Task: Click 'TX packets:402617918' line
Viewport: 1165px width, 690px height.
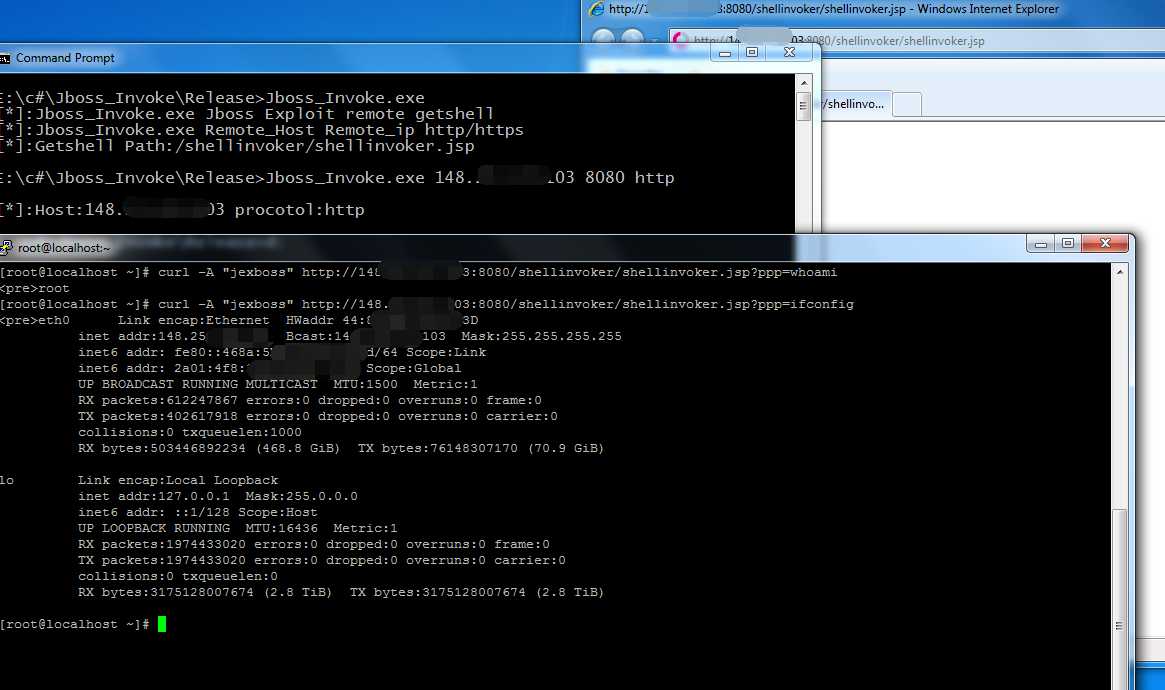Action: tap(318, 417)
